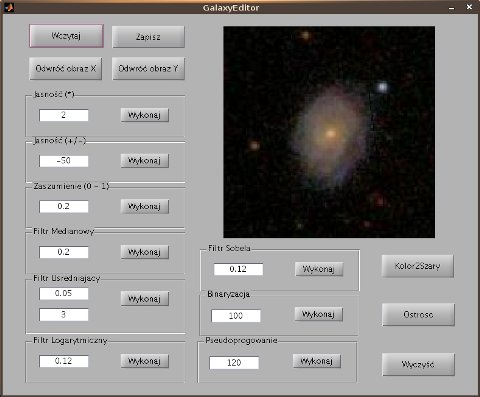Run Wykonaj for Filtr Medianowy
480x397 pixels.
pyautogui.click(x=145, y=252)
